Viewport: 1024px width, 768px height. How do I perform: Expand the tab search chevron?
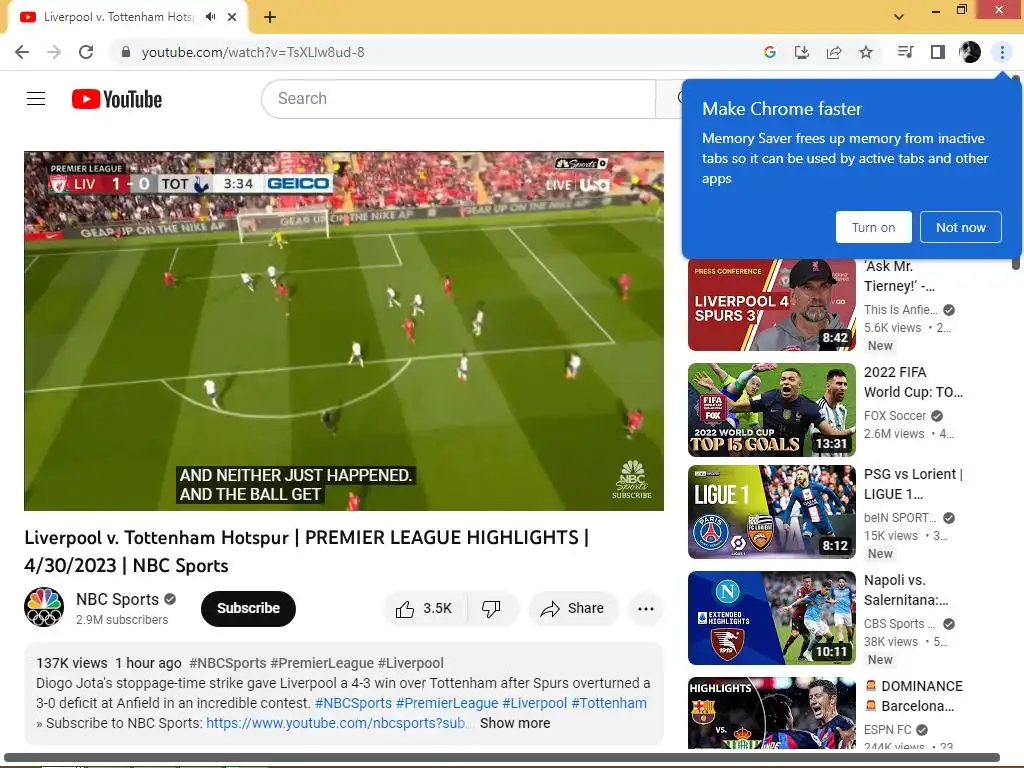(899, 16)
